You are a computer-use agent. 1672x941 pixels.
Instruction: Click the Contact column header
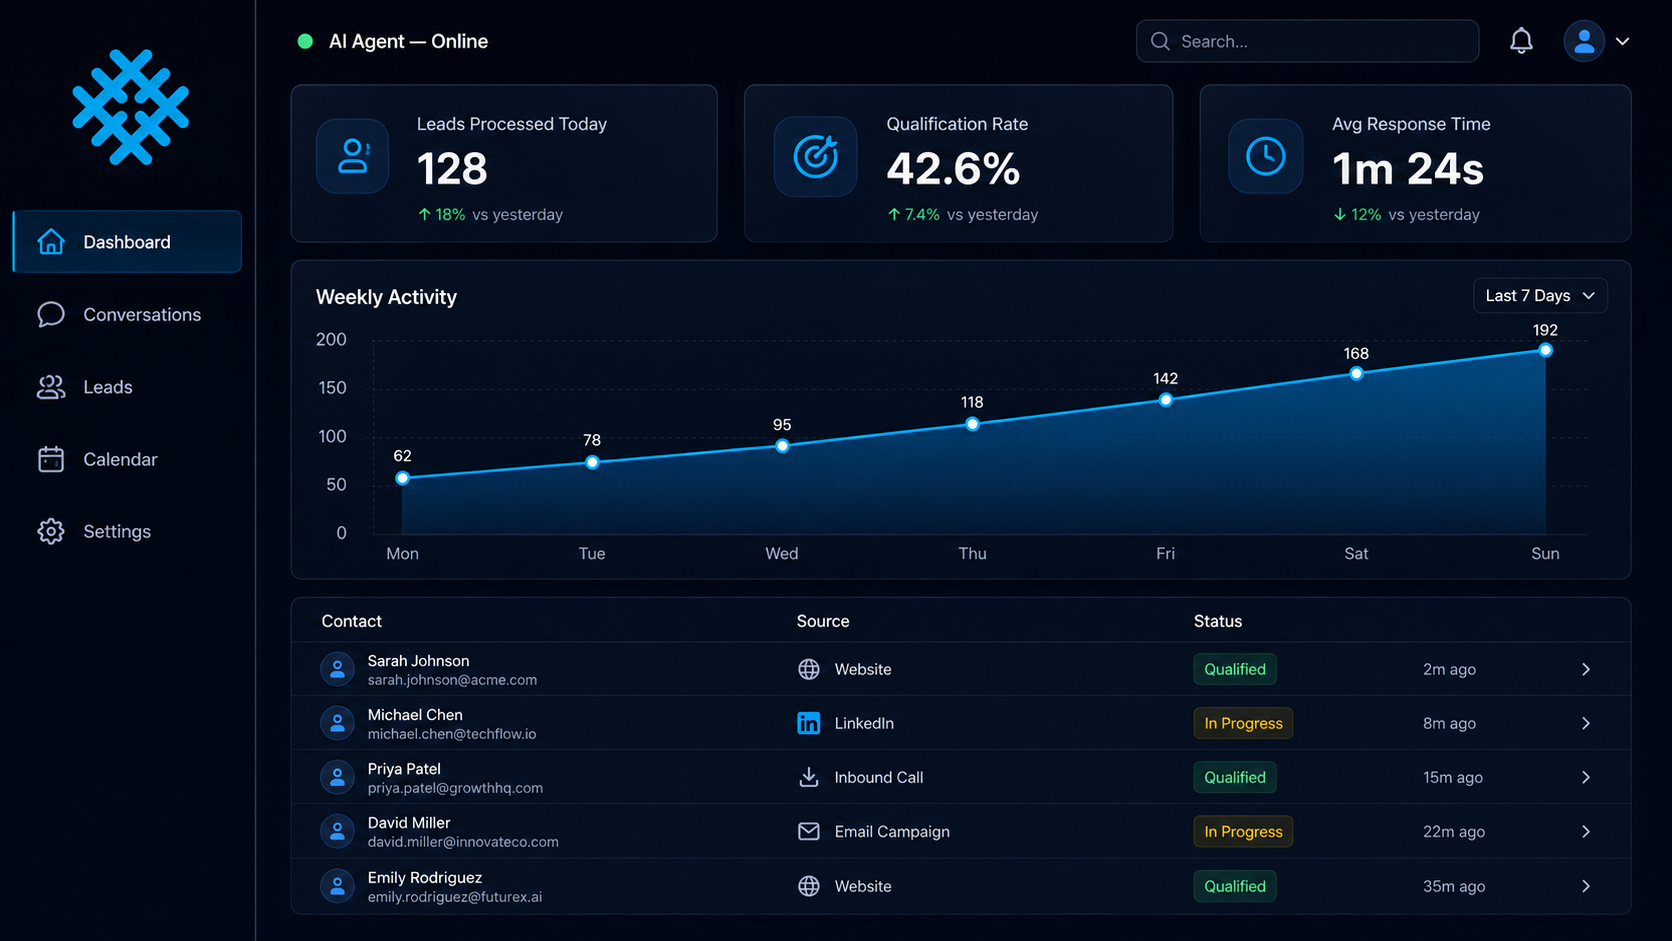point(351,621)
